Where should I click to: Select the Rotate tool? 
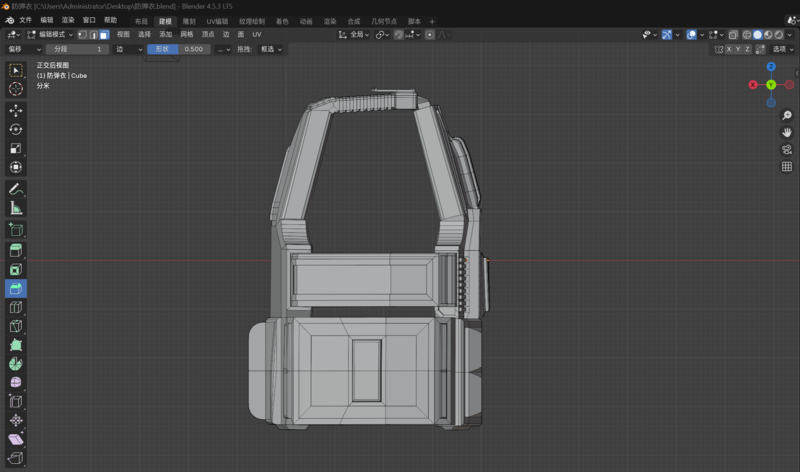[x=16, y=129]
